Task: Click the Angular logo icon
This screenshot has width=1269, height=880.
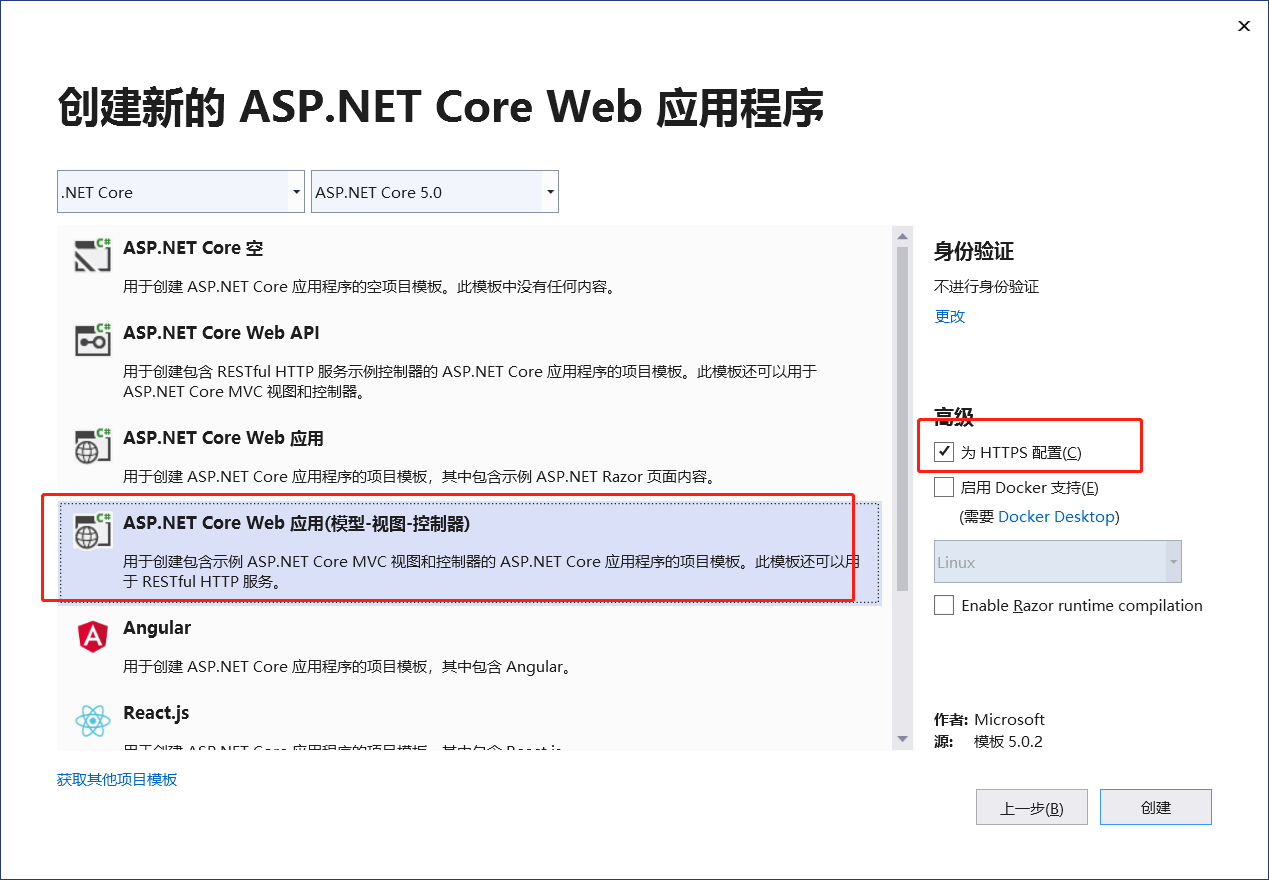Action: (93, 636)
